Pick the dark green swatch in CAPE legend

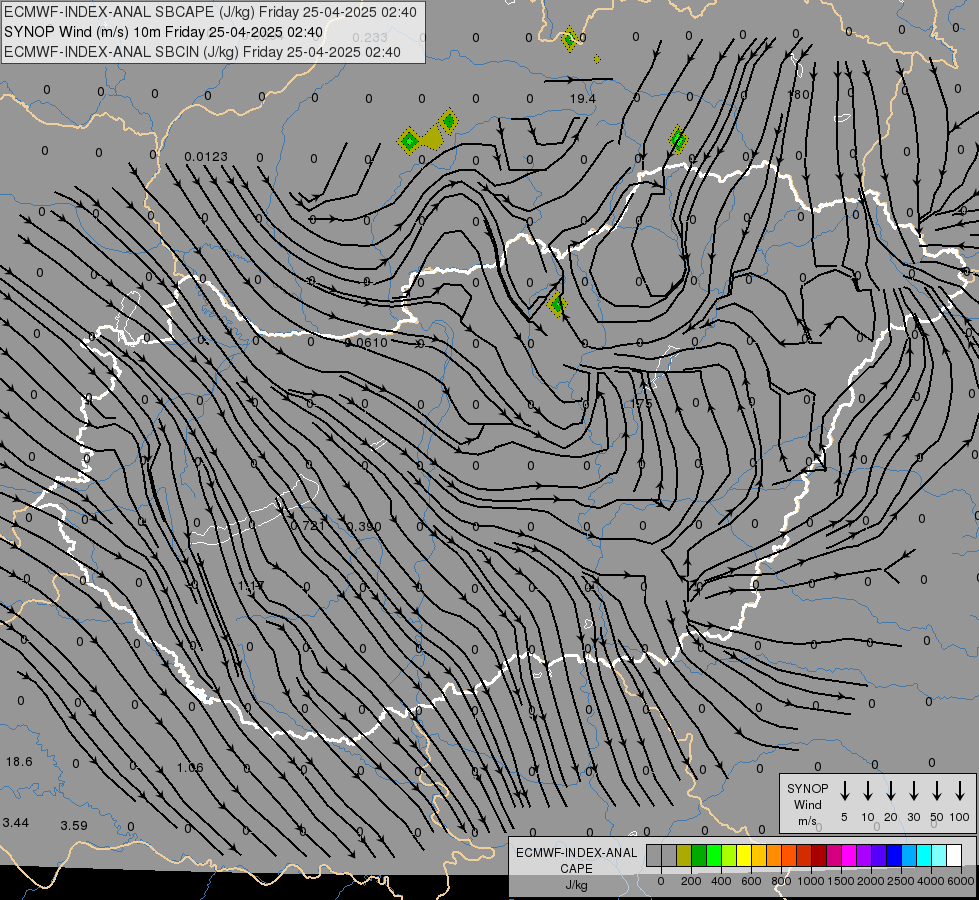699,855
